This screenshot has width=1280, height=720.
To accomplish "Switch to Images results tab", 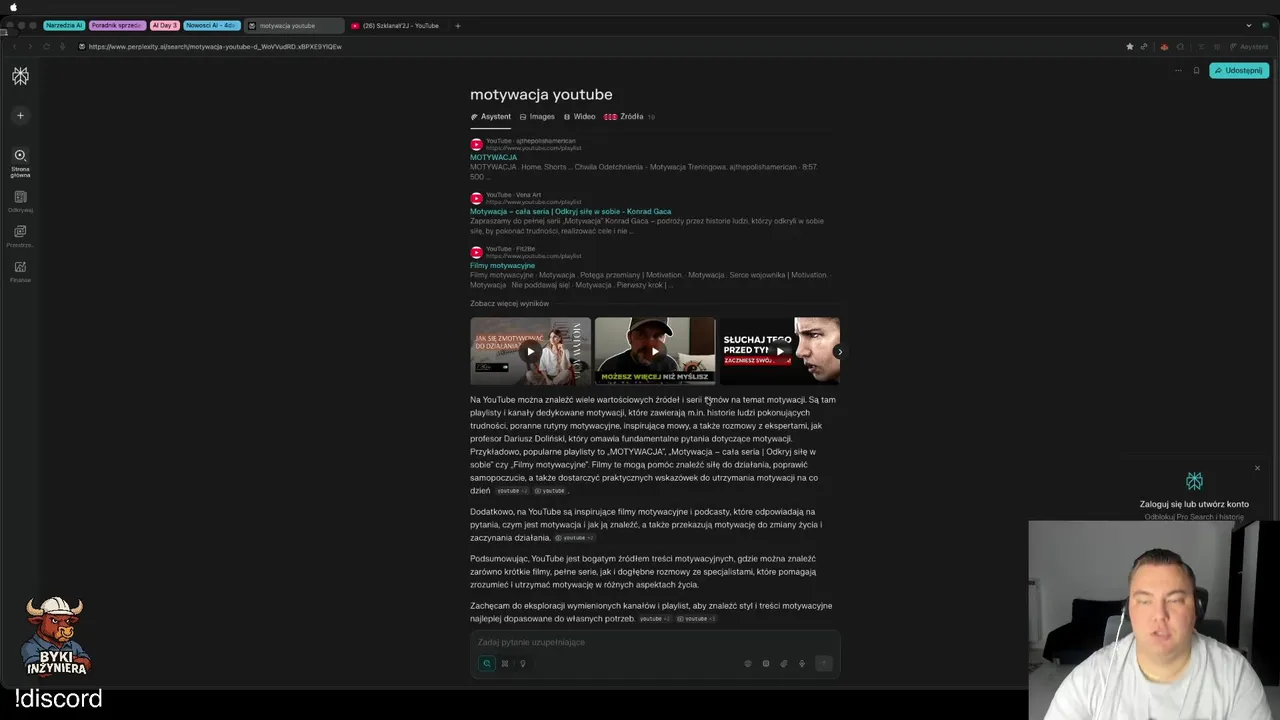I will point(537,116).
